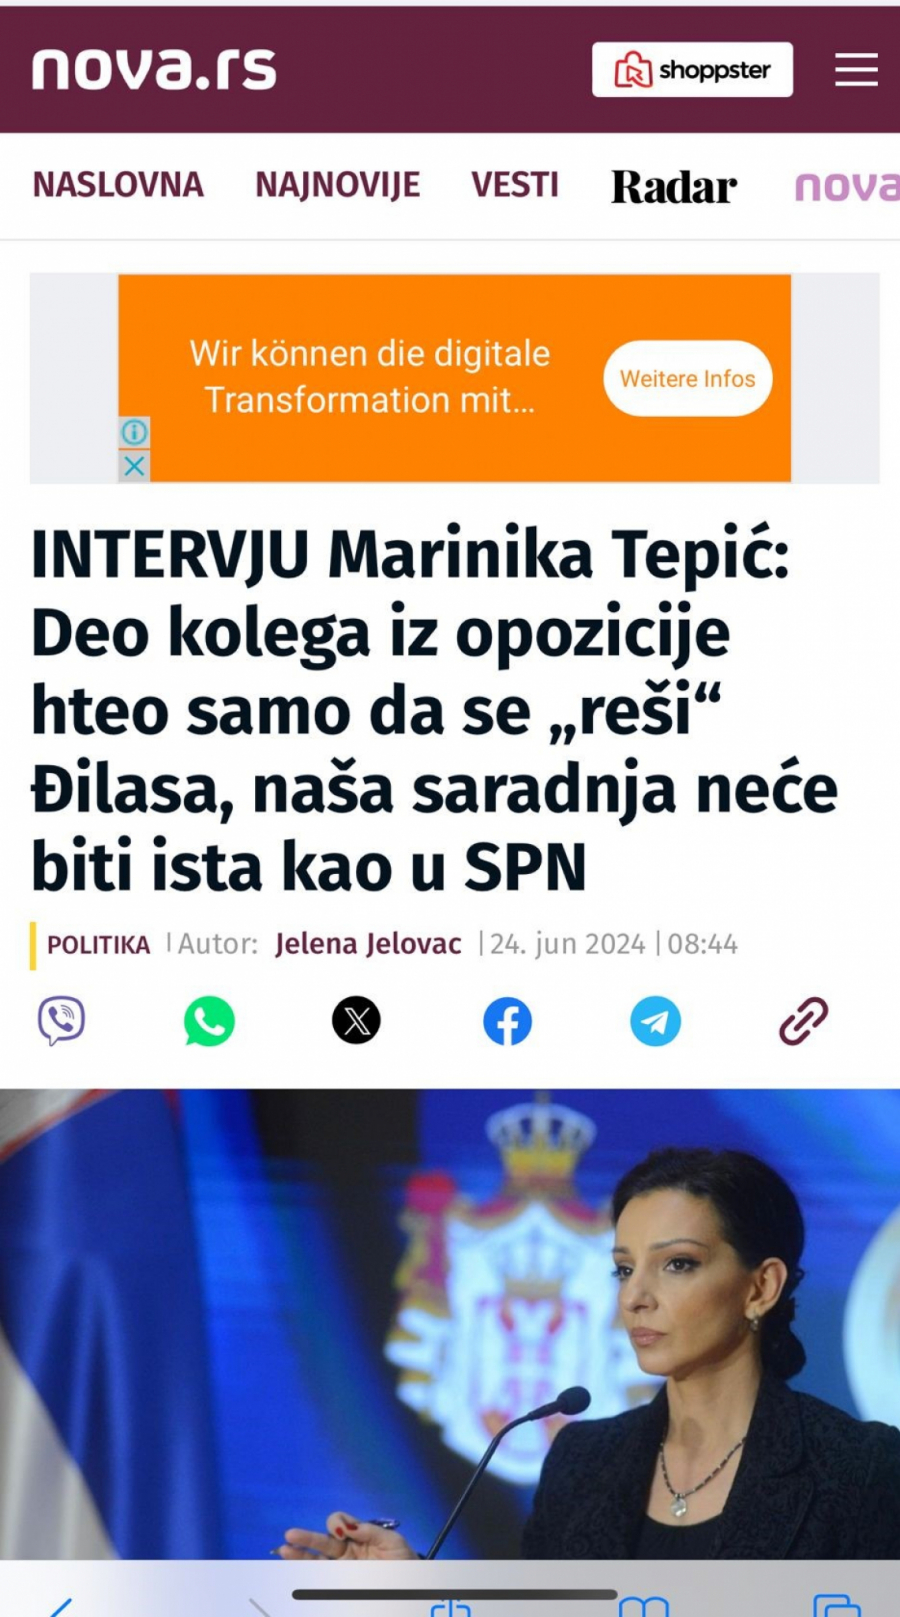Image resolution: width=900 pixels, height=1617 pixels.
Task: Open the shoppster button
Action: [x=692, y=69]
